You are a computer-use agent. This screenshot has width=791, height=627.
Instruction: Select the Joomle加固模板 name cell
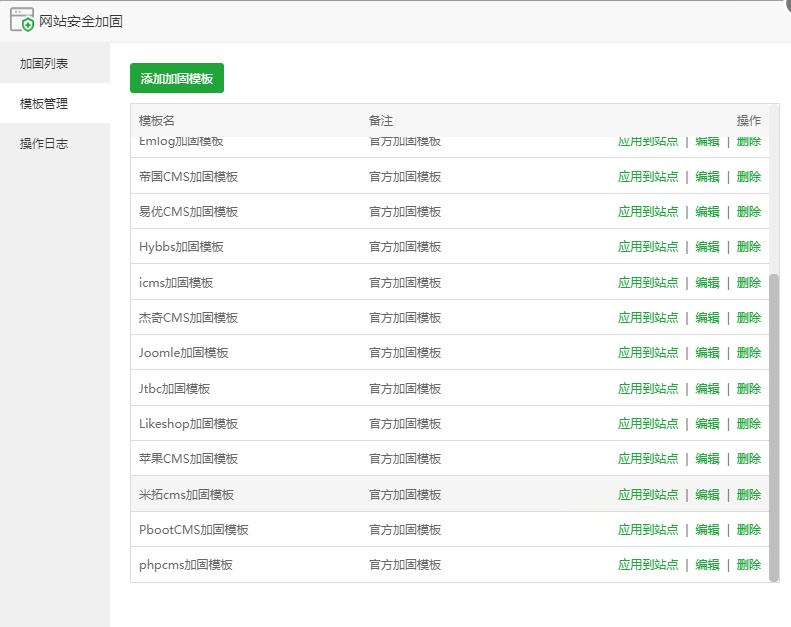(x=184, y=353)
